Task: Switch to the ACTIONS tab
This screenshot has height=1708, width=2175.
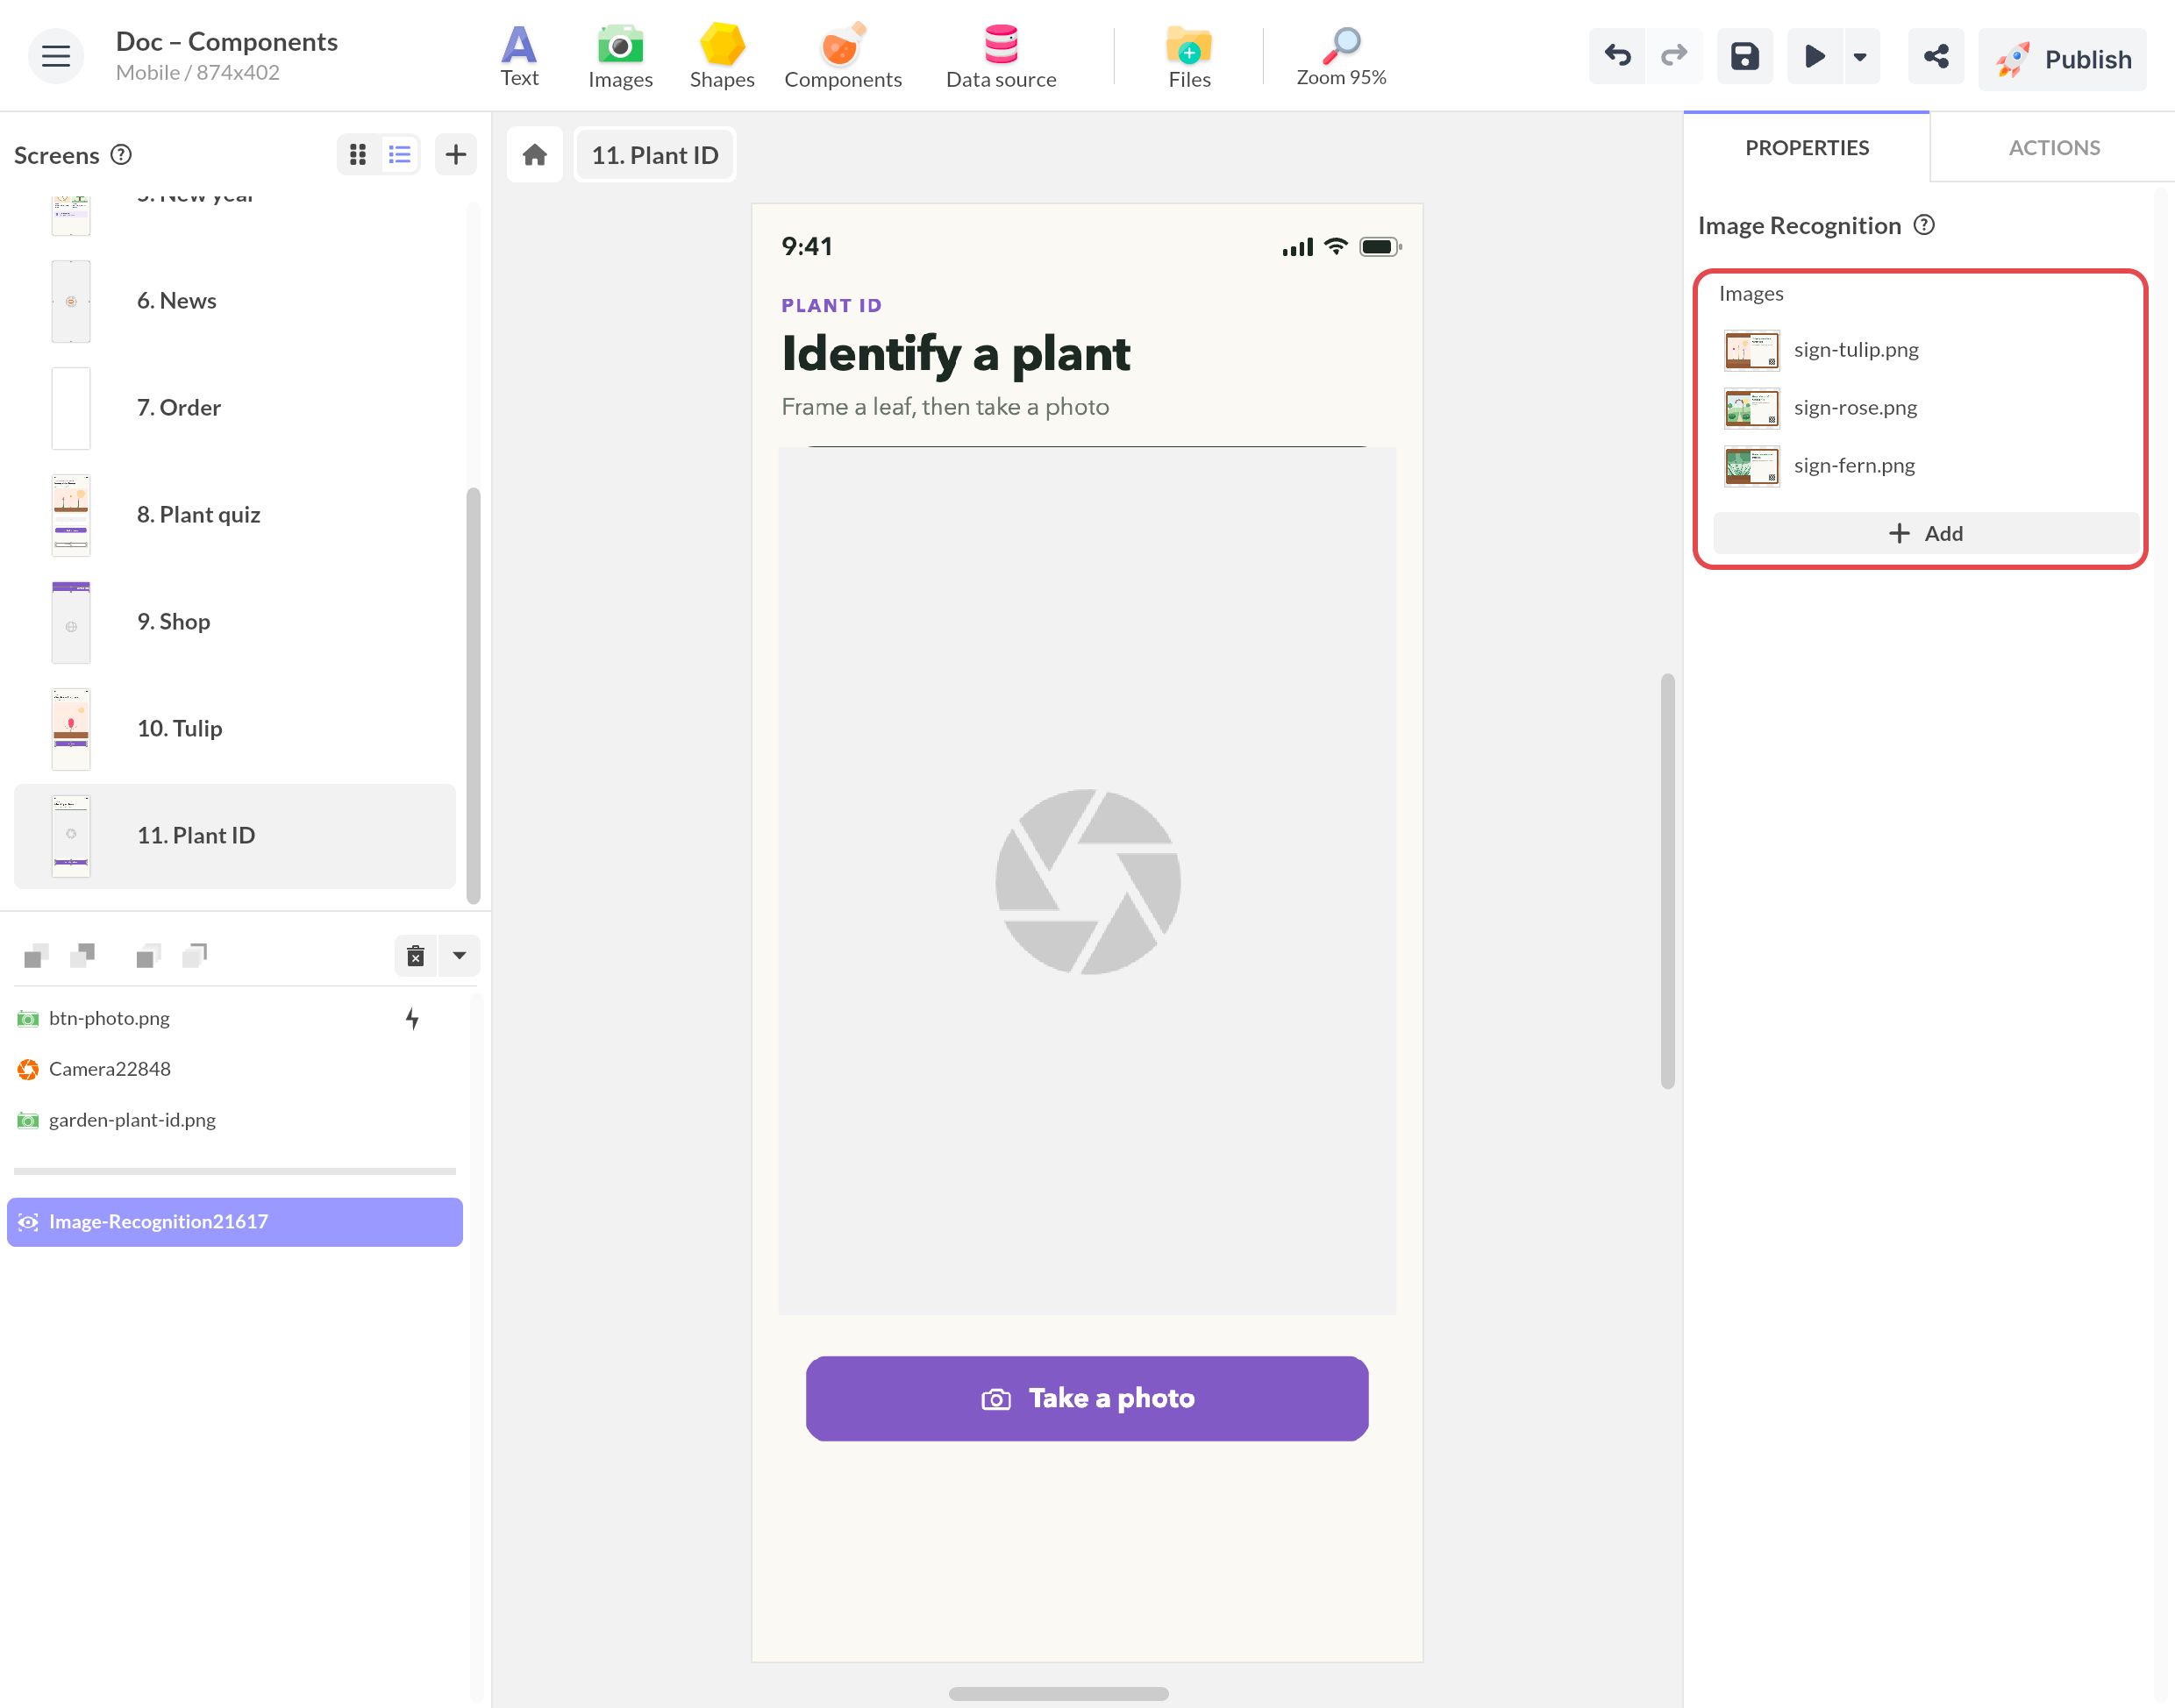Action: pyautogui.click(x=2053, y=147)
